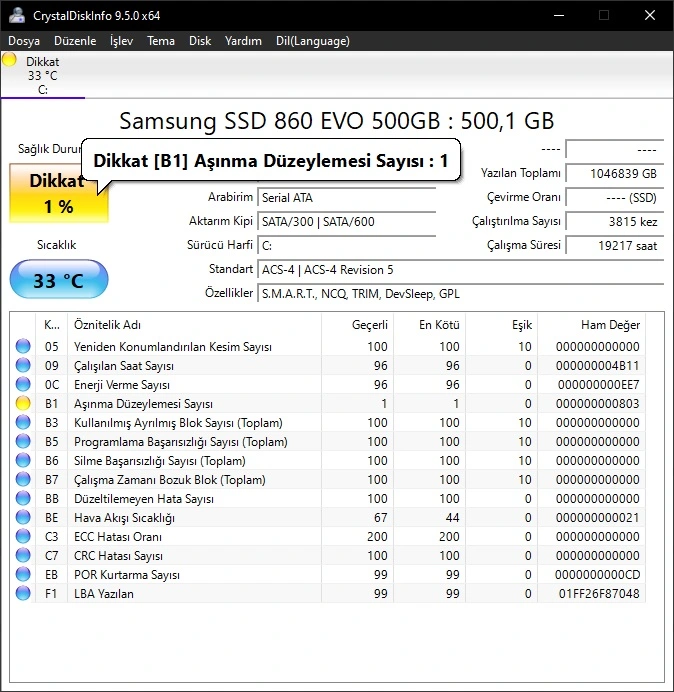The image size is (674, 692).
Task: Select the Enerji Verme Sayısı row
Action: pos(329,384)
